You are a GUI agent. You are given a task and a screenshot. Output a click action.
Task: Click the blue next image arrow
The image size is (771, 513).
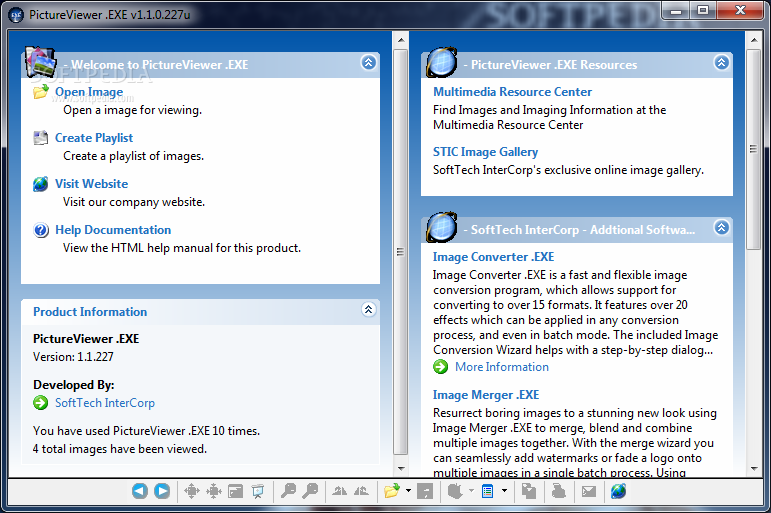(162, 490)
